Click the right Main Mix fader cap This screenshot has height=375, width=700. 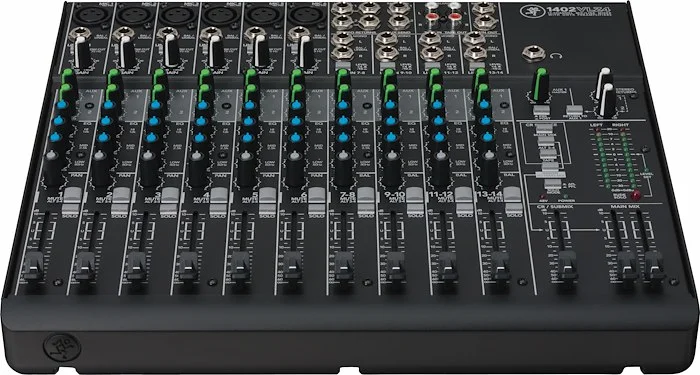click(x=654, y=265)
